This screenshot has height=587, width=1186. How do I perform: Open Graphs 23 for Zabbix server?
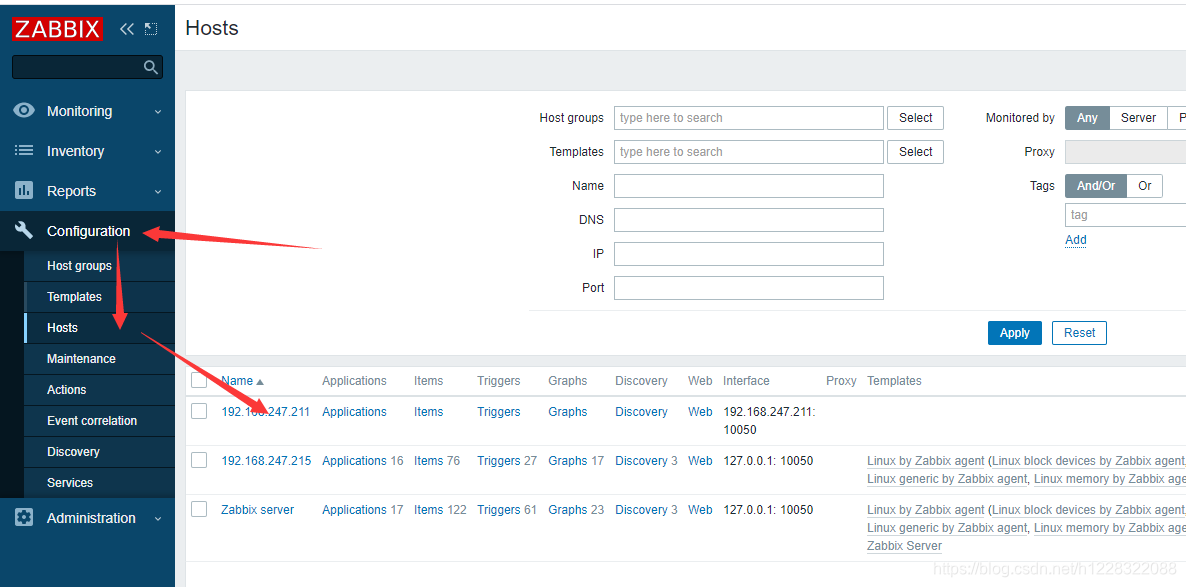[x=567, y=510]
